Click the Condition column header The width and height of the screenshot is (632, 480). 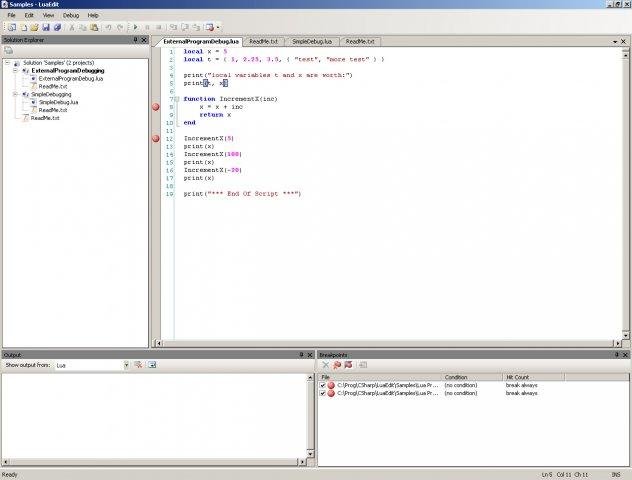pos(472,377)
